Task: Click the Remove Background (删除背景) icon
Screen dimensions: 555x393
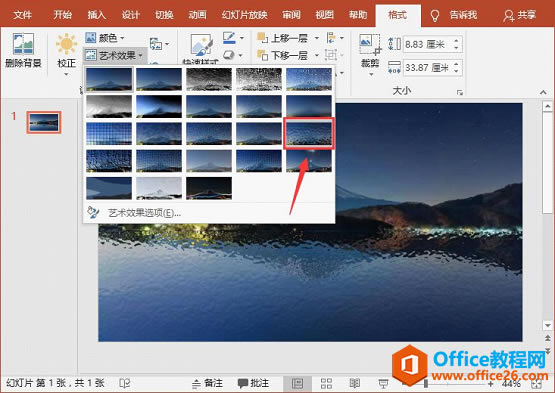Action: pos(23,44)
